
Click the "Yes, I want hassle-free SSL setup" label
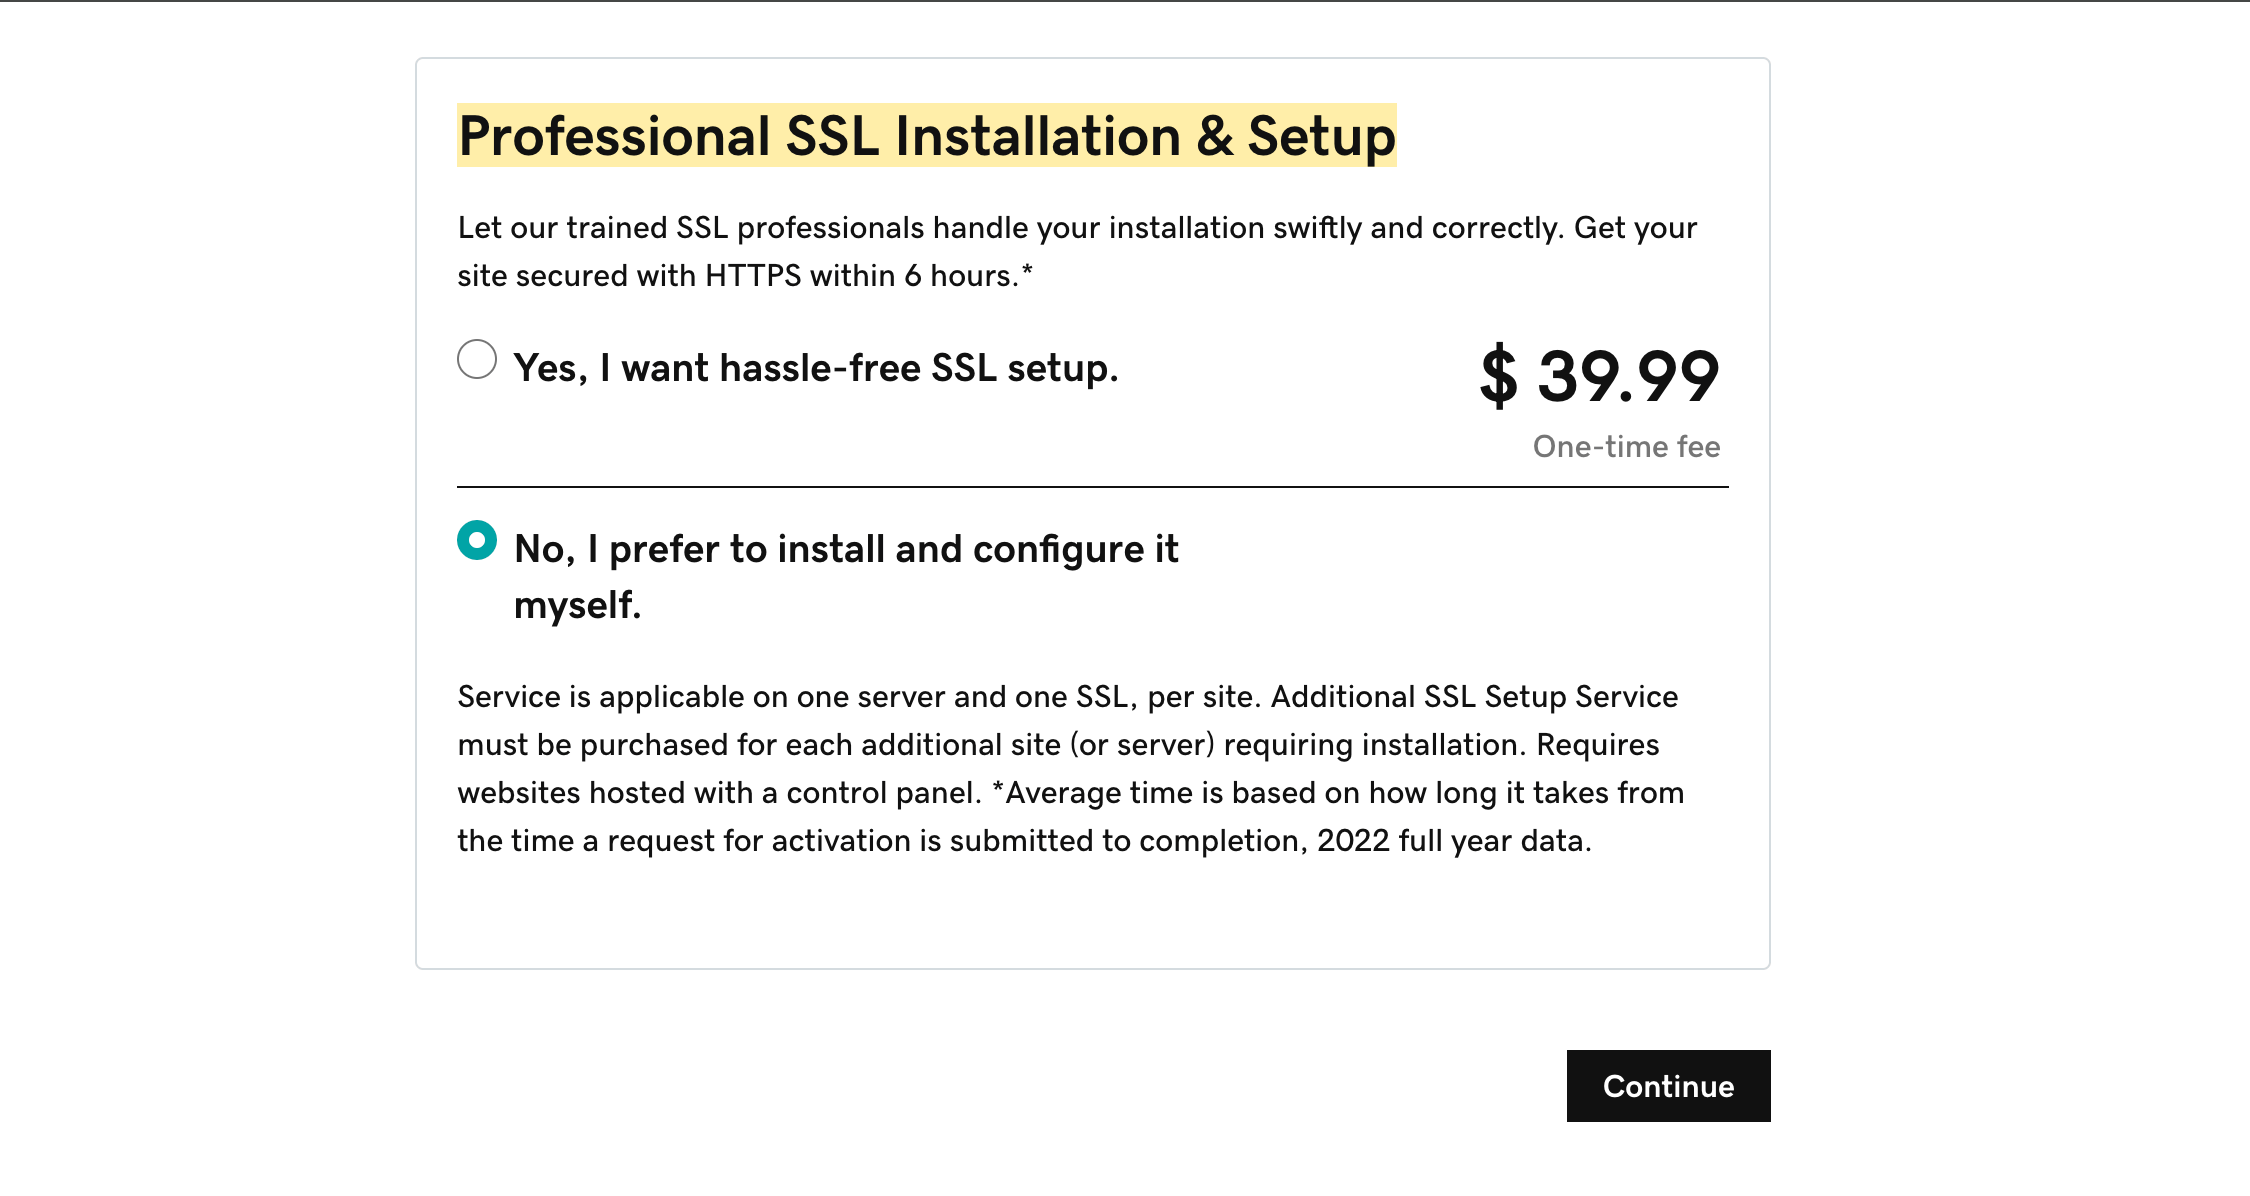[815, 368]
